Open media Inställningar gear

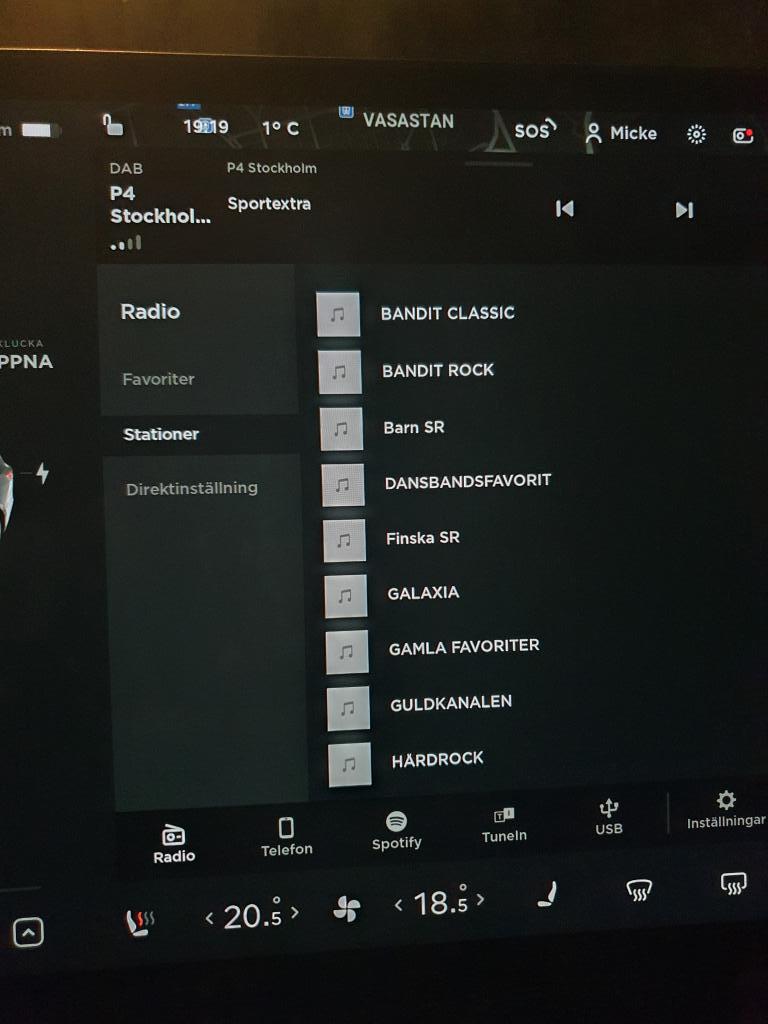pos(726,810)
